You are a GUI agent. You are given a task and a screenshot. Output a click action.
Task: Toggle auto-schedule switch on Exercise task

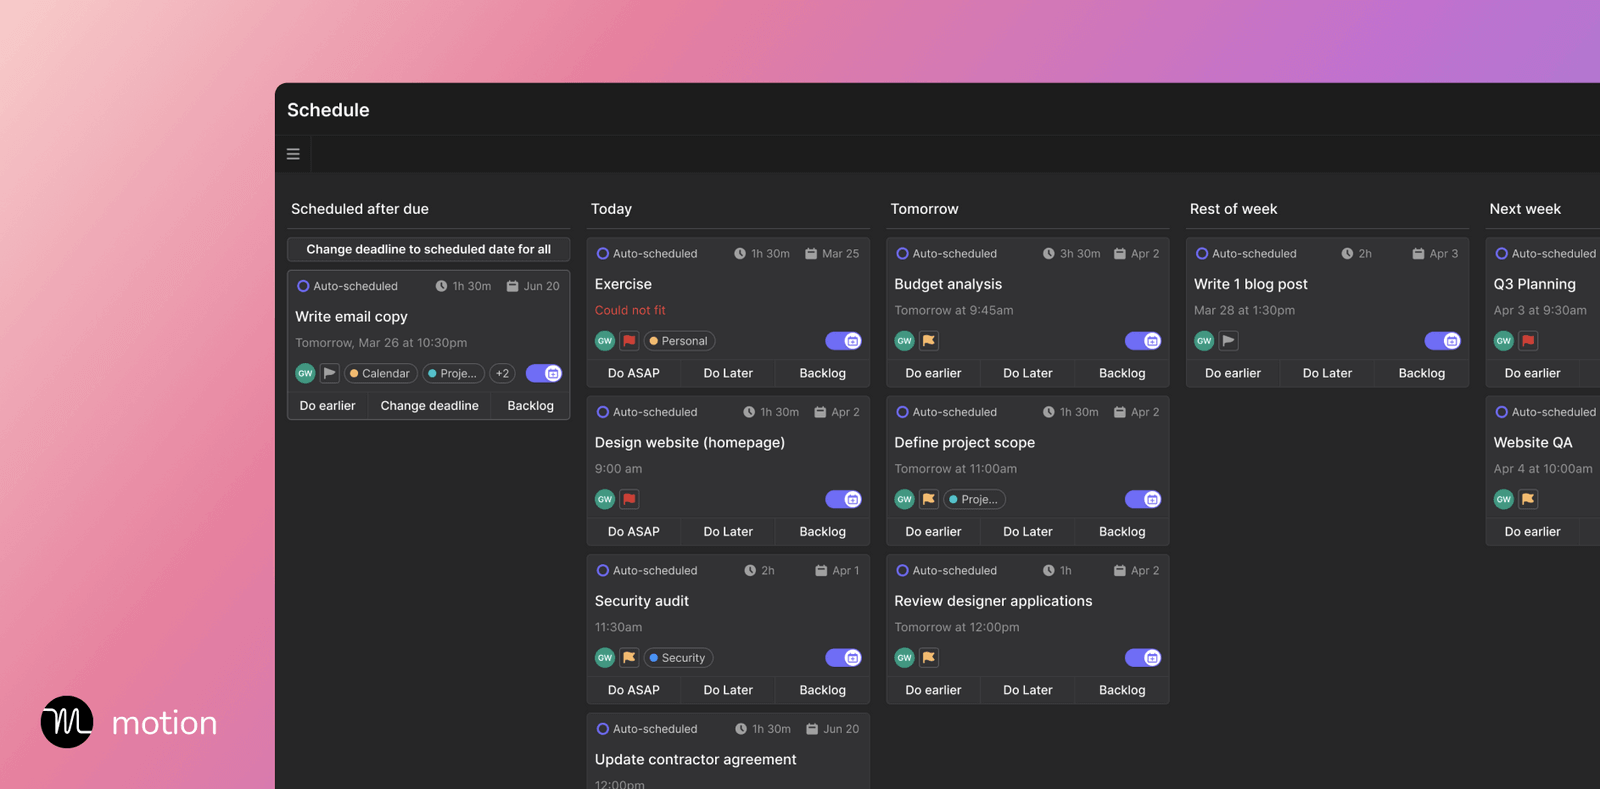(x=843, y=341)
